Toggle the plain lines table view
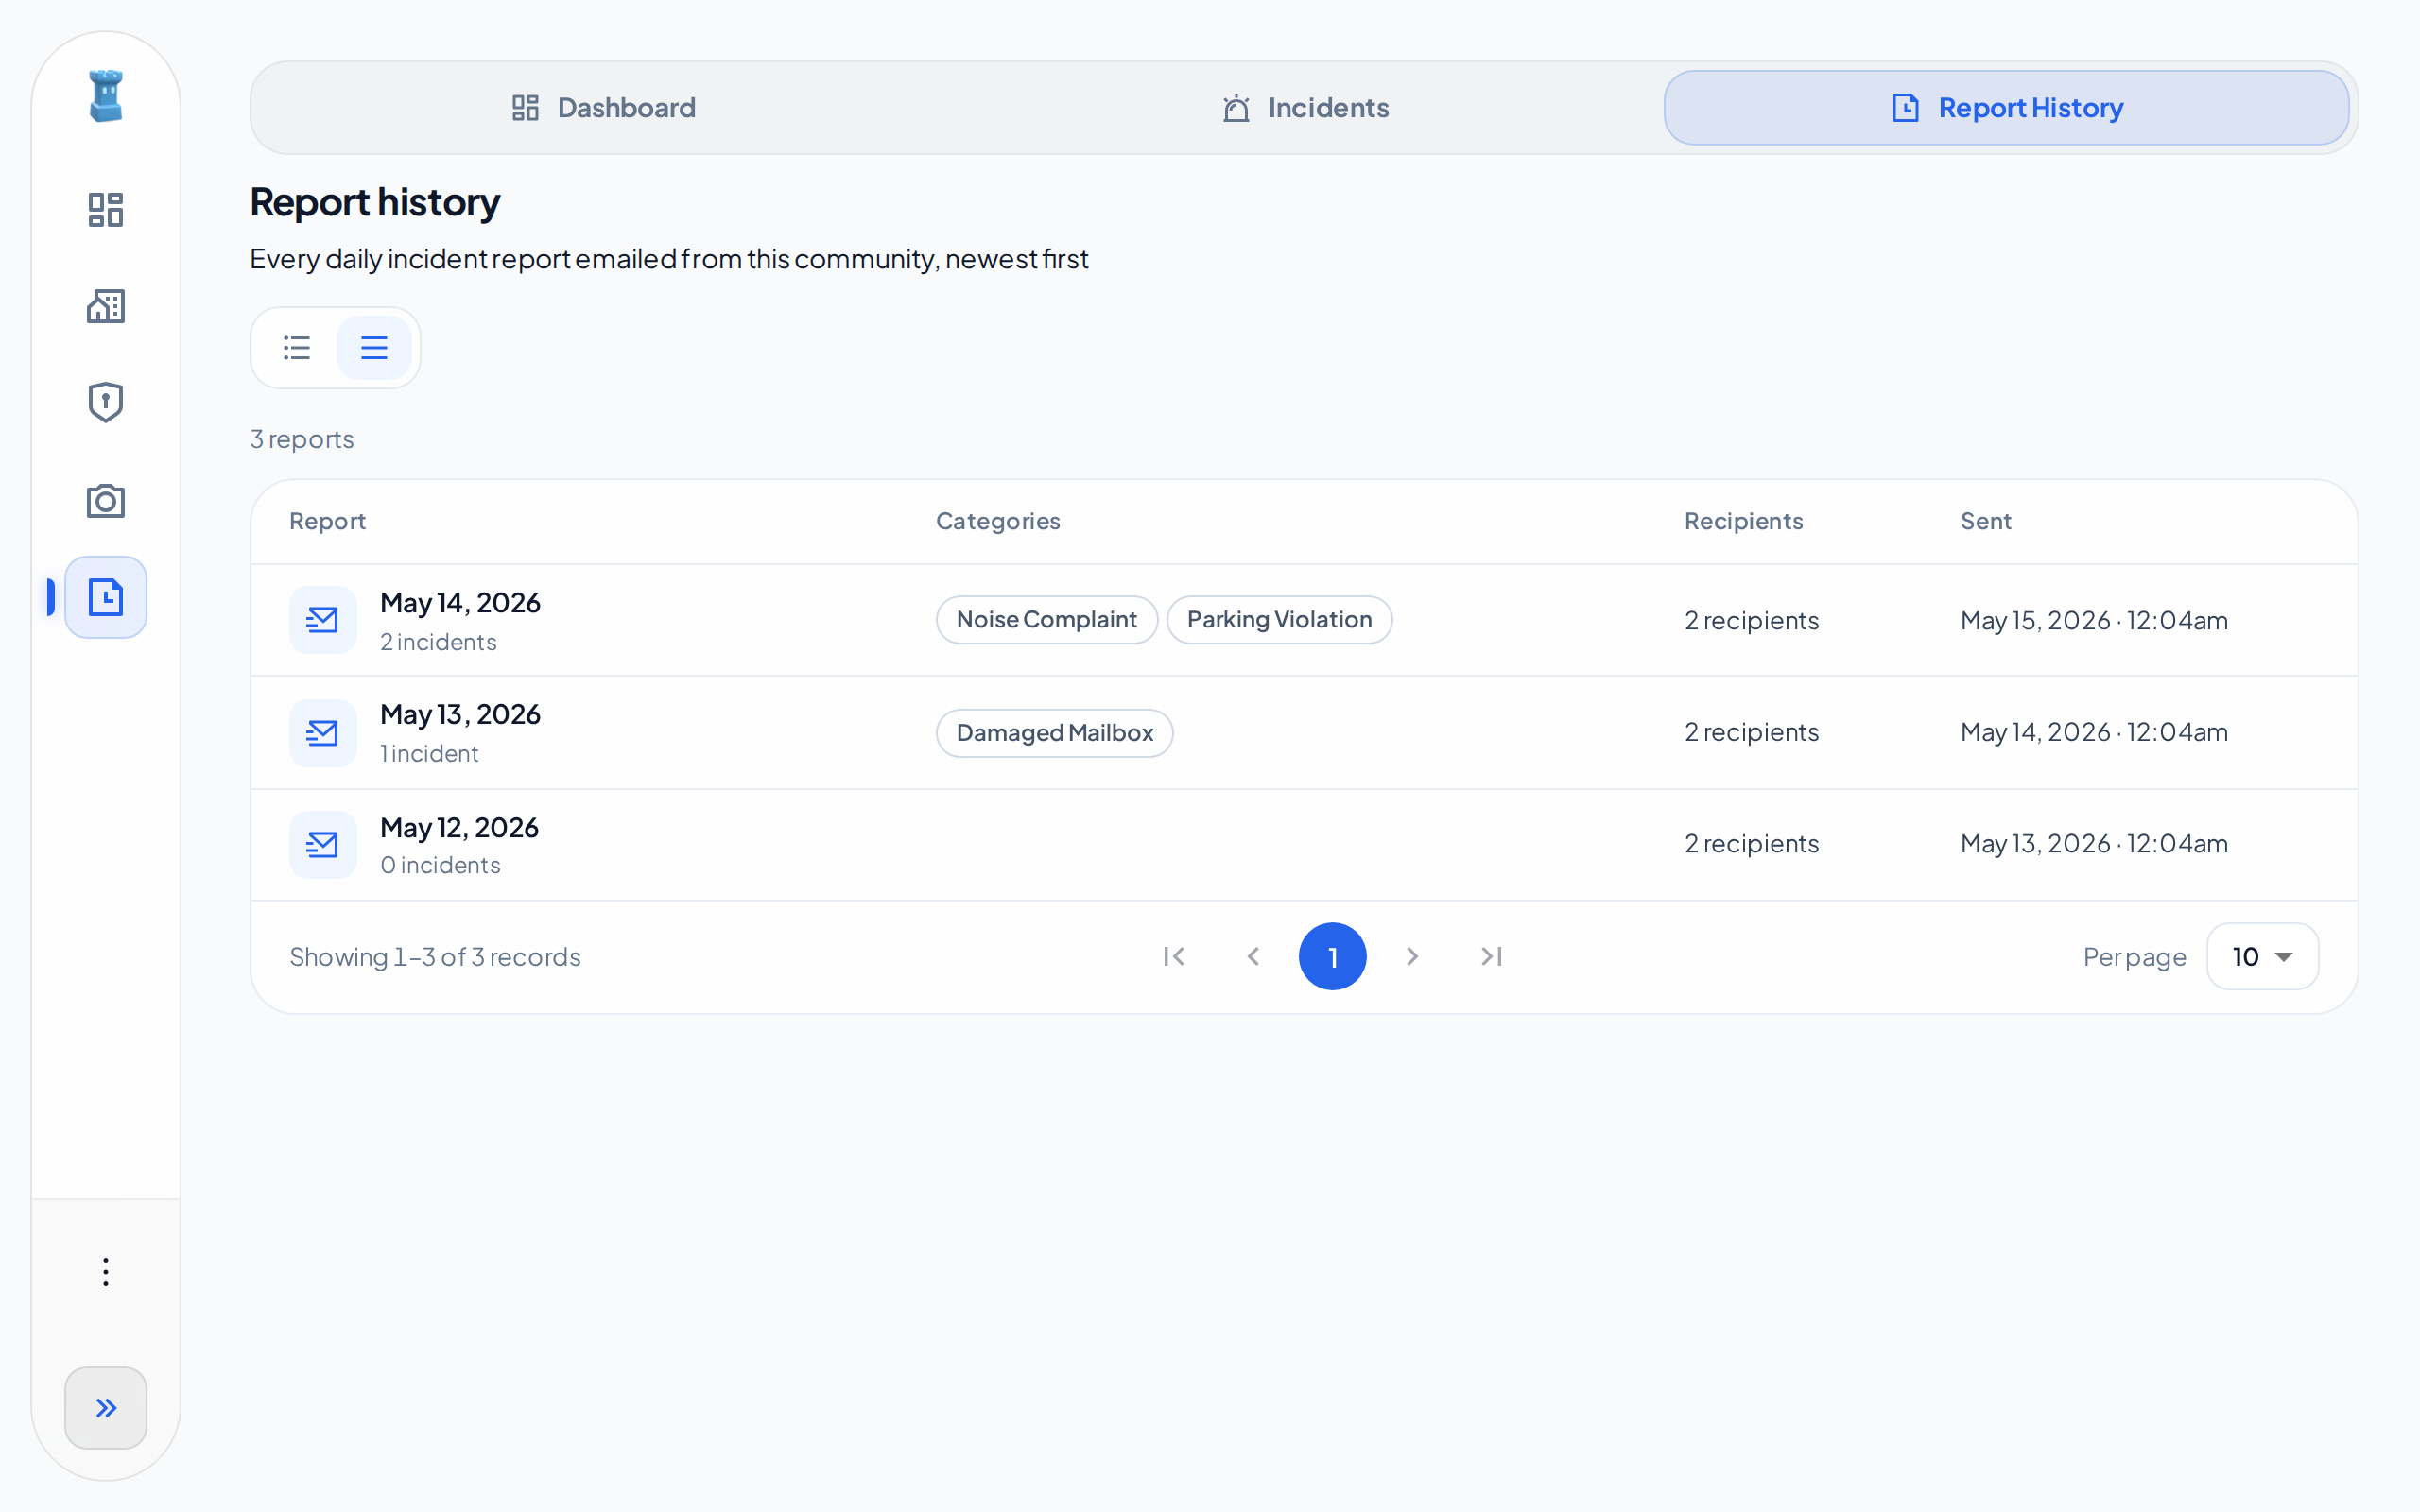 (374, 347)
